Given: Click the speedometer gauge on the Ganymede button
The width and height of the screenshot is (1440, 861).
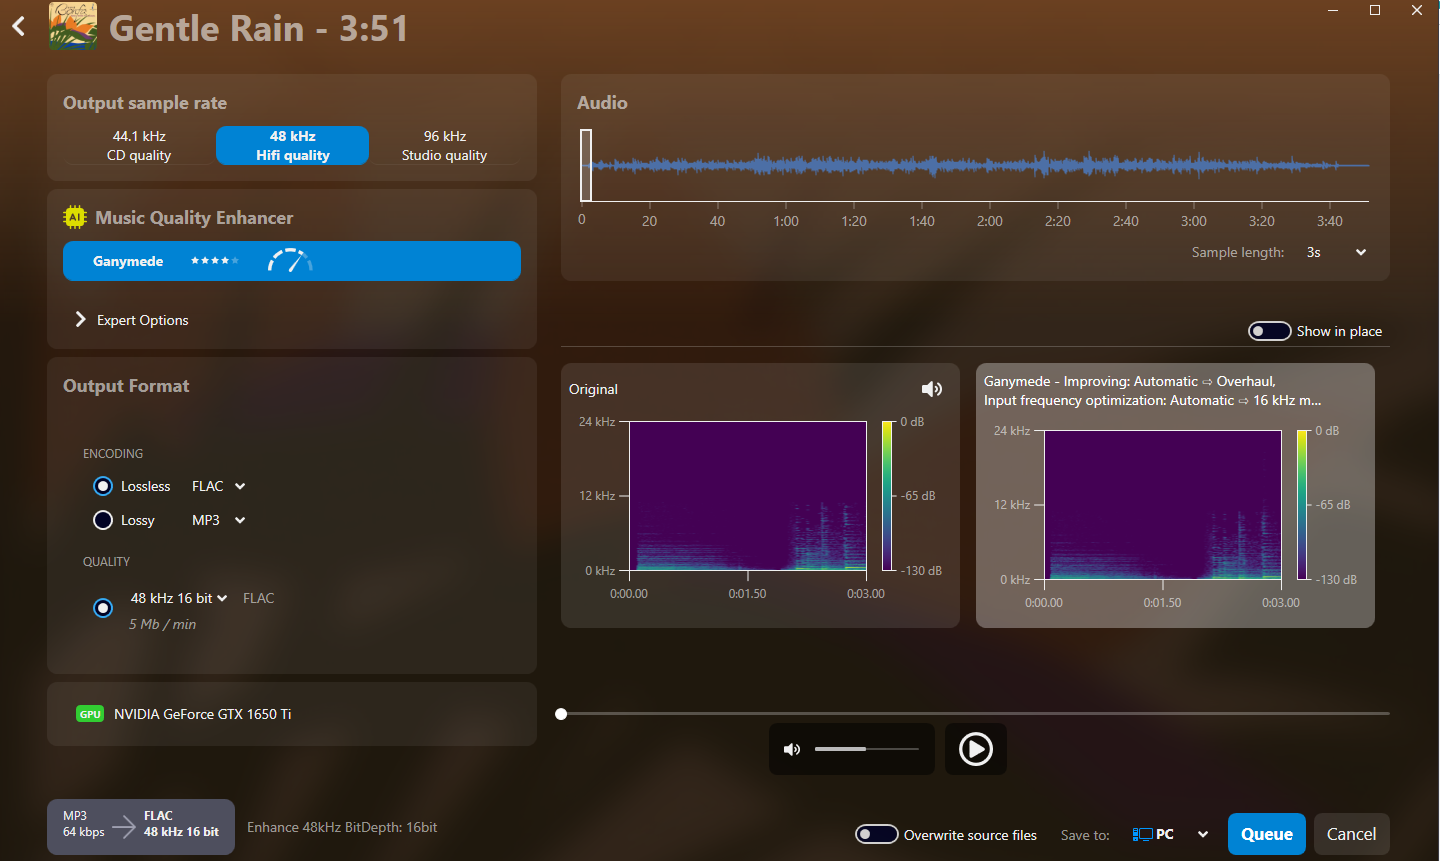Looking at the screenshot, I should (x=289, y=260).
